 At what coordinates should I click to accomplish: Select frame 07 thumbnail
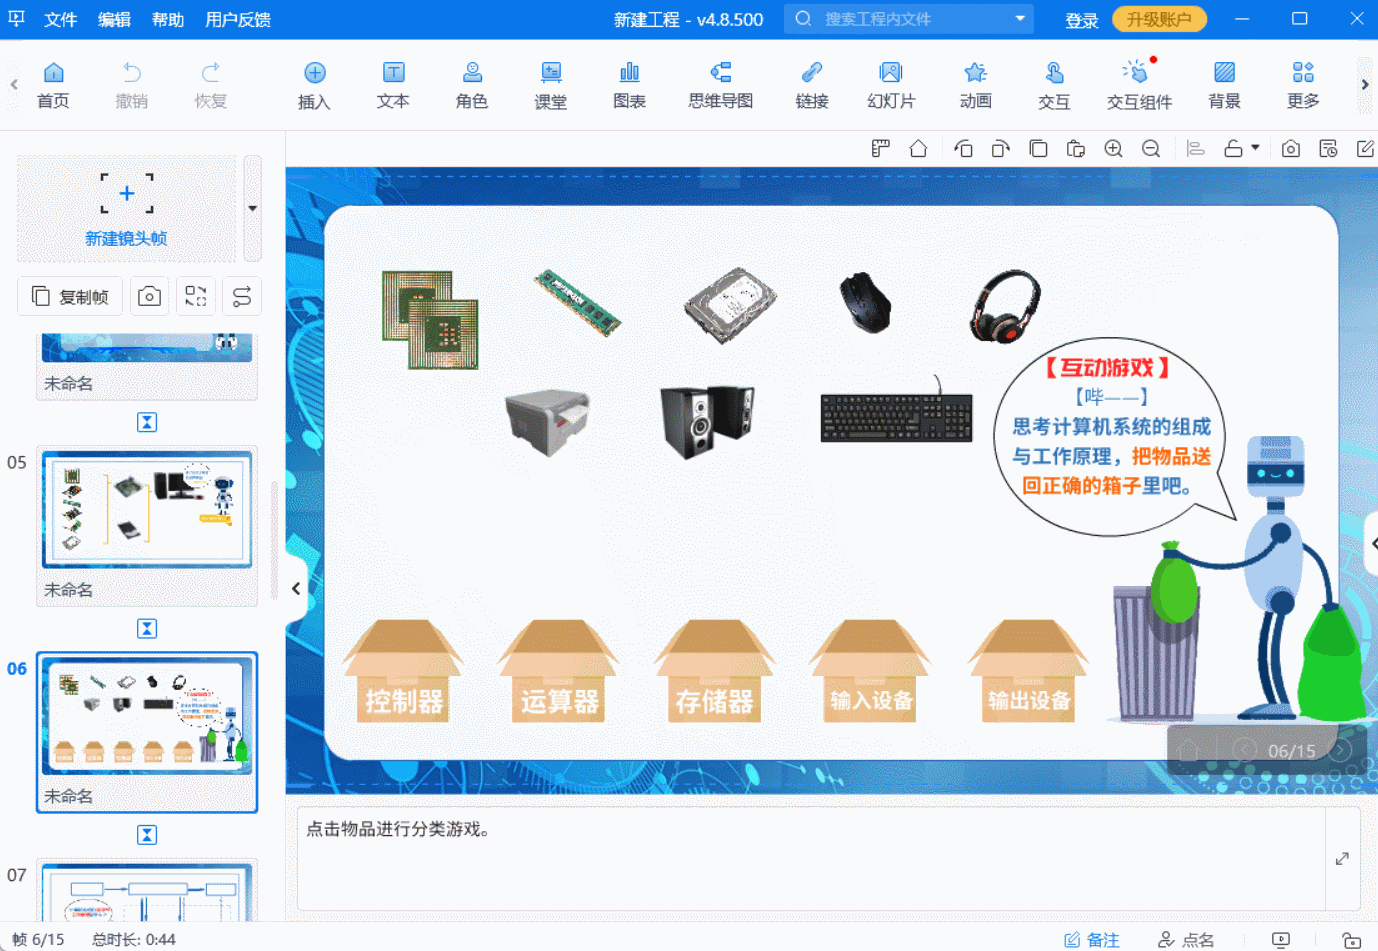147,892
